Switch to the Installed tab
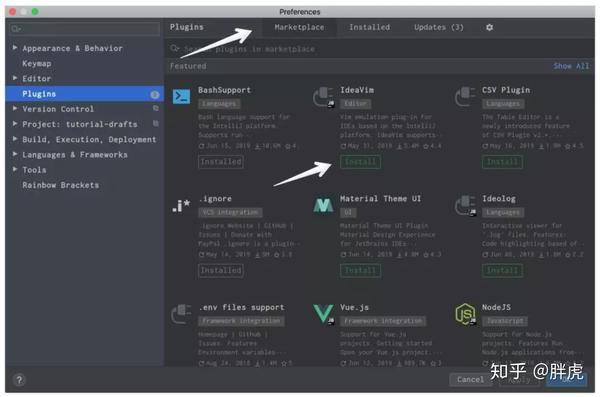 click(369, 28)
